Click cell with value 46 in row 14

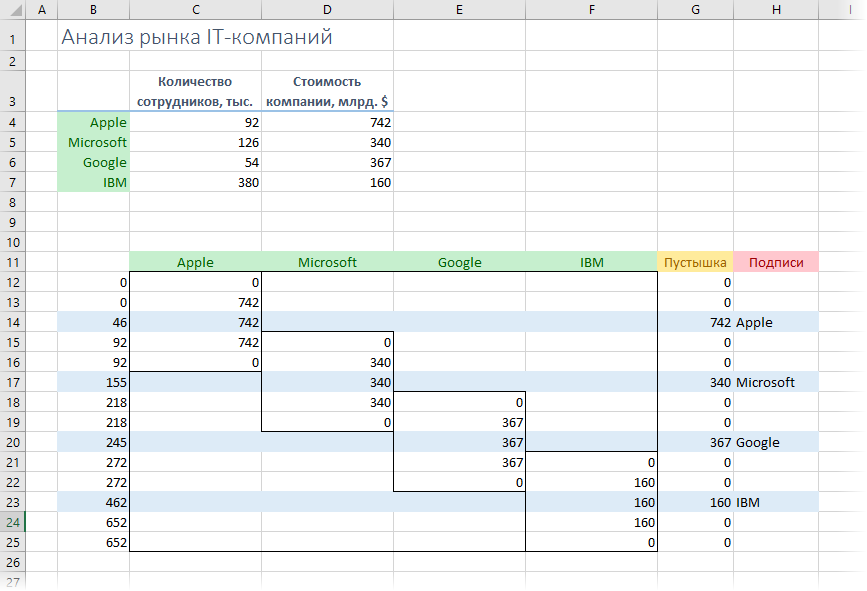tap(93, 322)
